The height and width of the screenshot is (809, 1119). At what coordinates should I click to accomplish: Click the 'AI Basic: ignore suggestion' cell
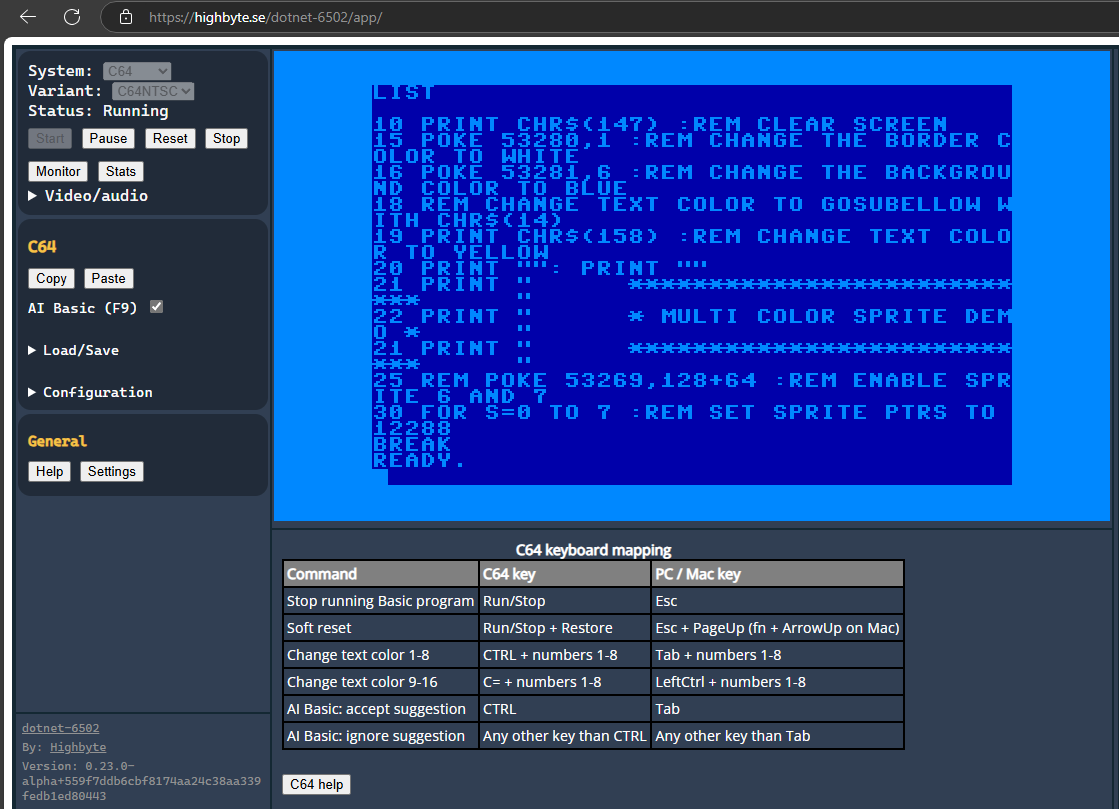pos(380,736)
